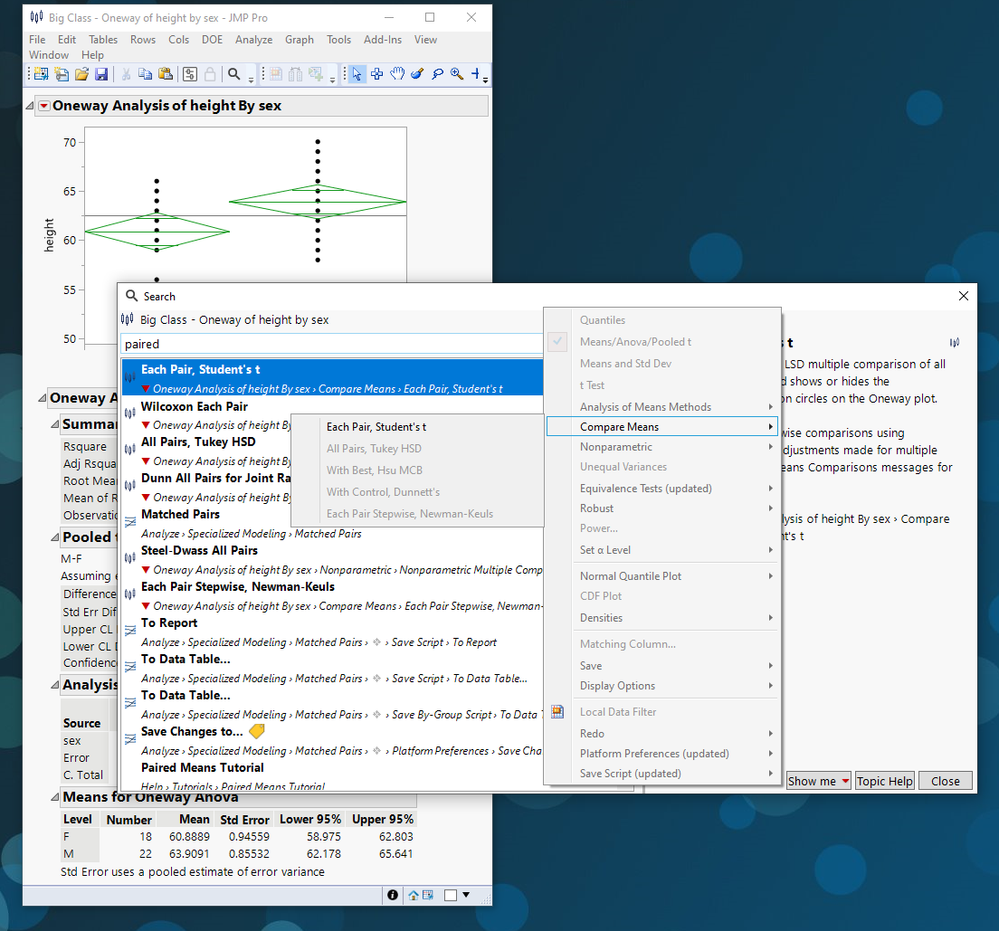Click the Preferences sliders icon in toolbar

tap(190, 74)
